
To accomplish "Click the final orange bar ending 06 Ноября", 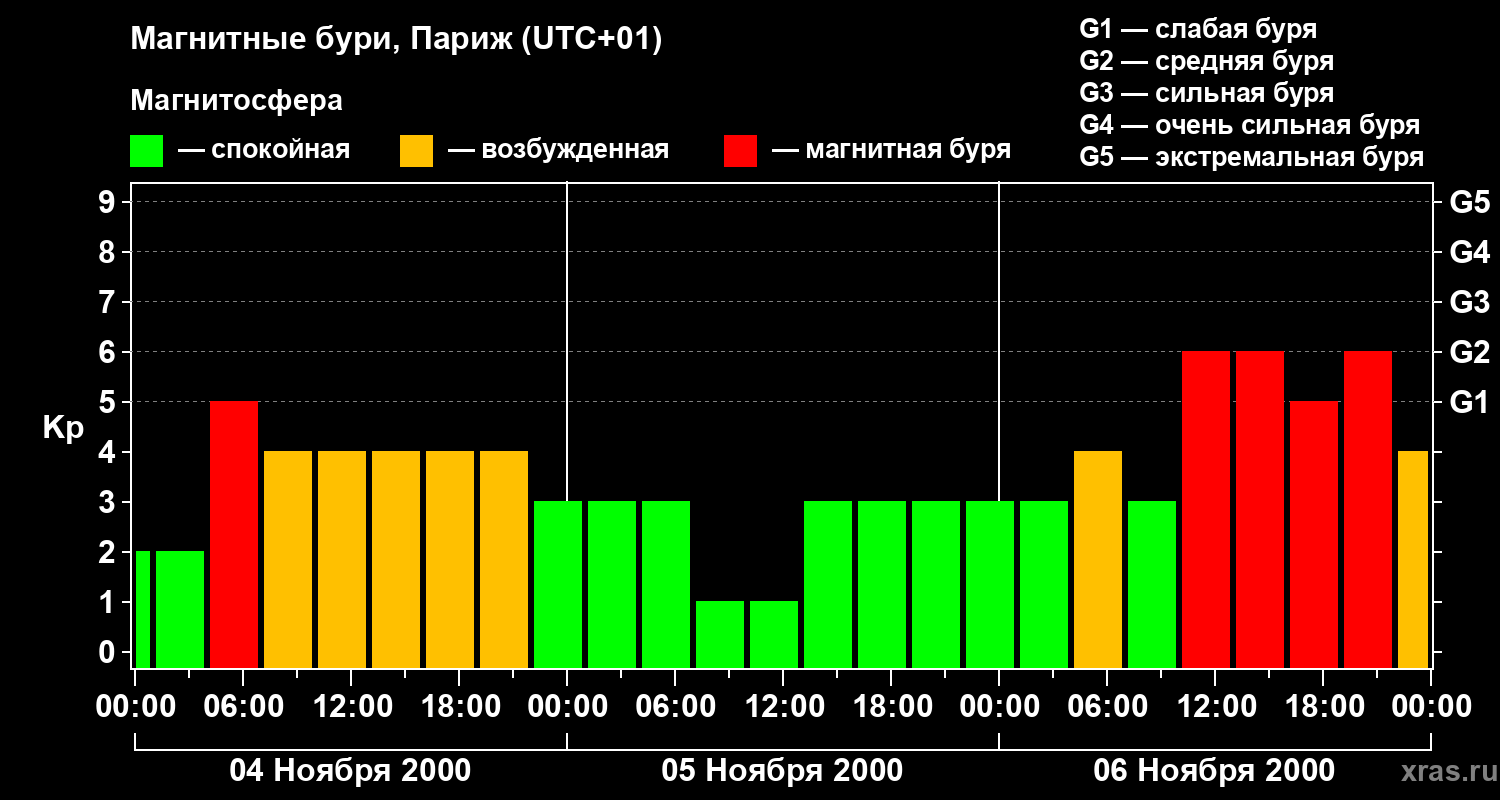I will point(1413,559).
